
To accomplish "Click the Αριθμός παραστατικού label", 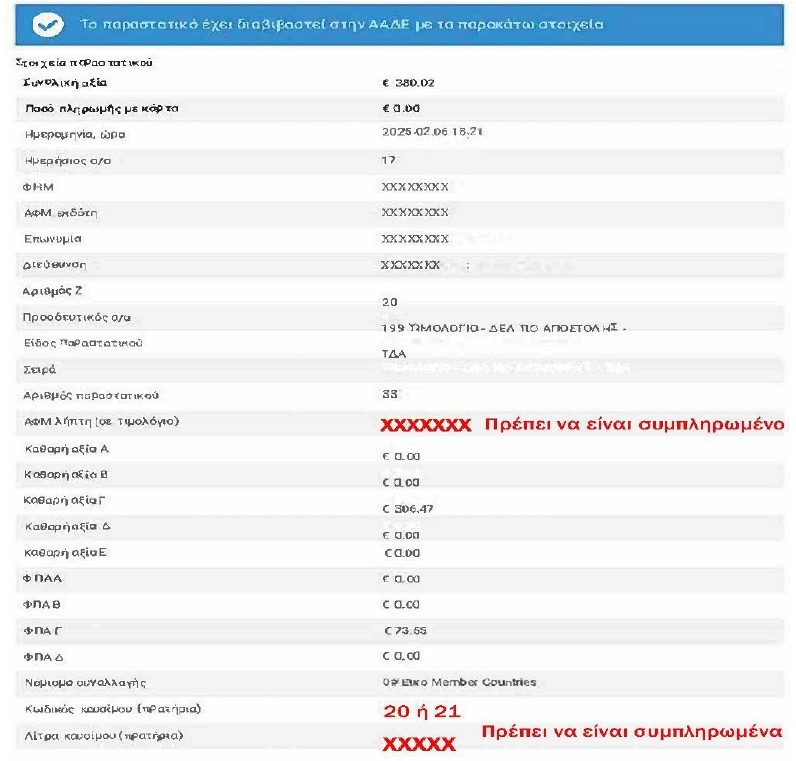I will click(x=84, y=395).
